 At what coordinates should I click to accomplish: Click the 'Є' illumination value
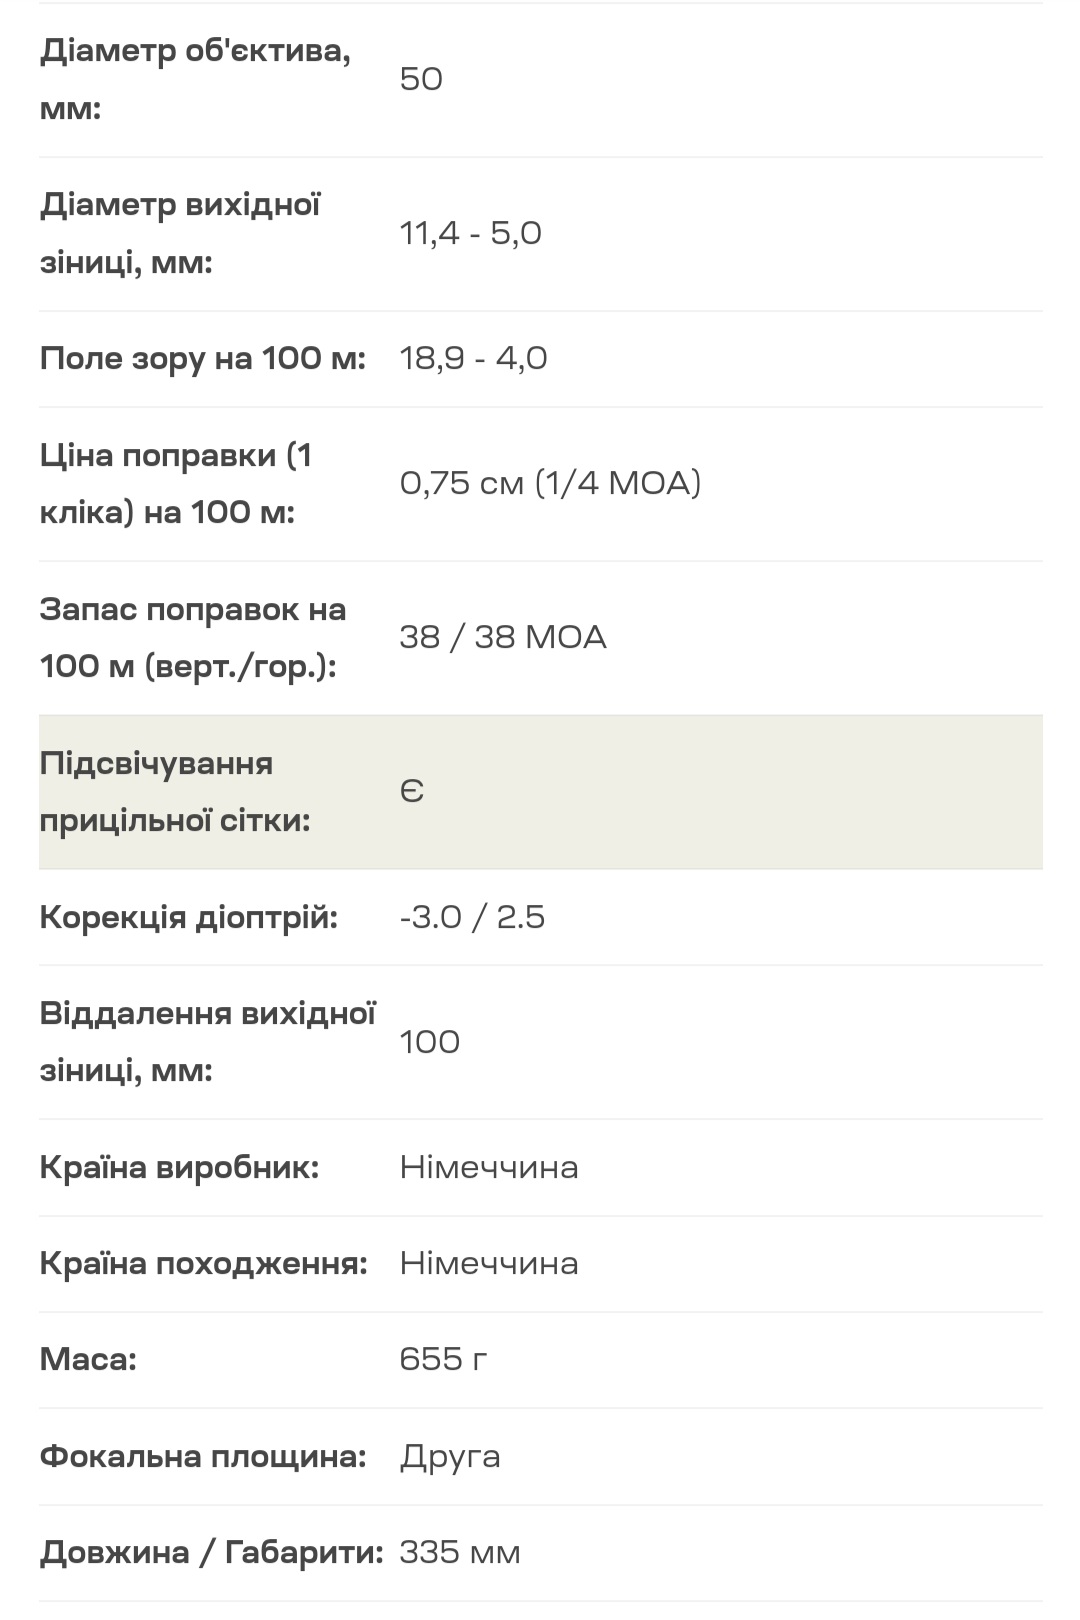point(412,792)
